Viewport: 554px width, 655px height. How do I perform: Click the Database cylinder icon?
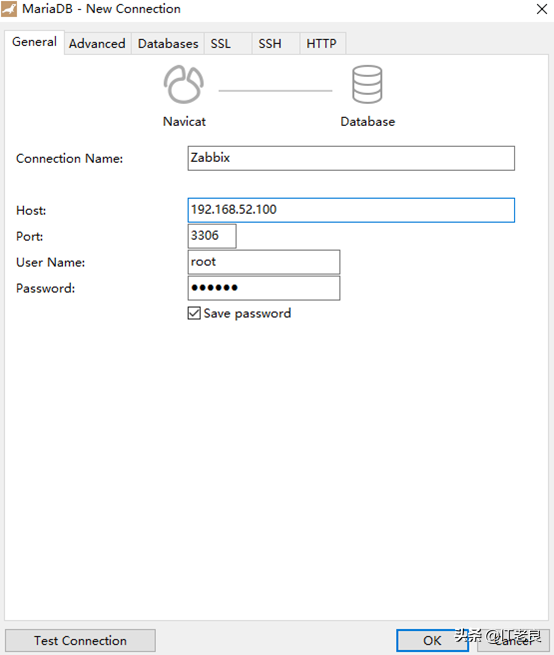(x=367, y=84)
